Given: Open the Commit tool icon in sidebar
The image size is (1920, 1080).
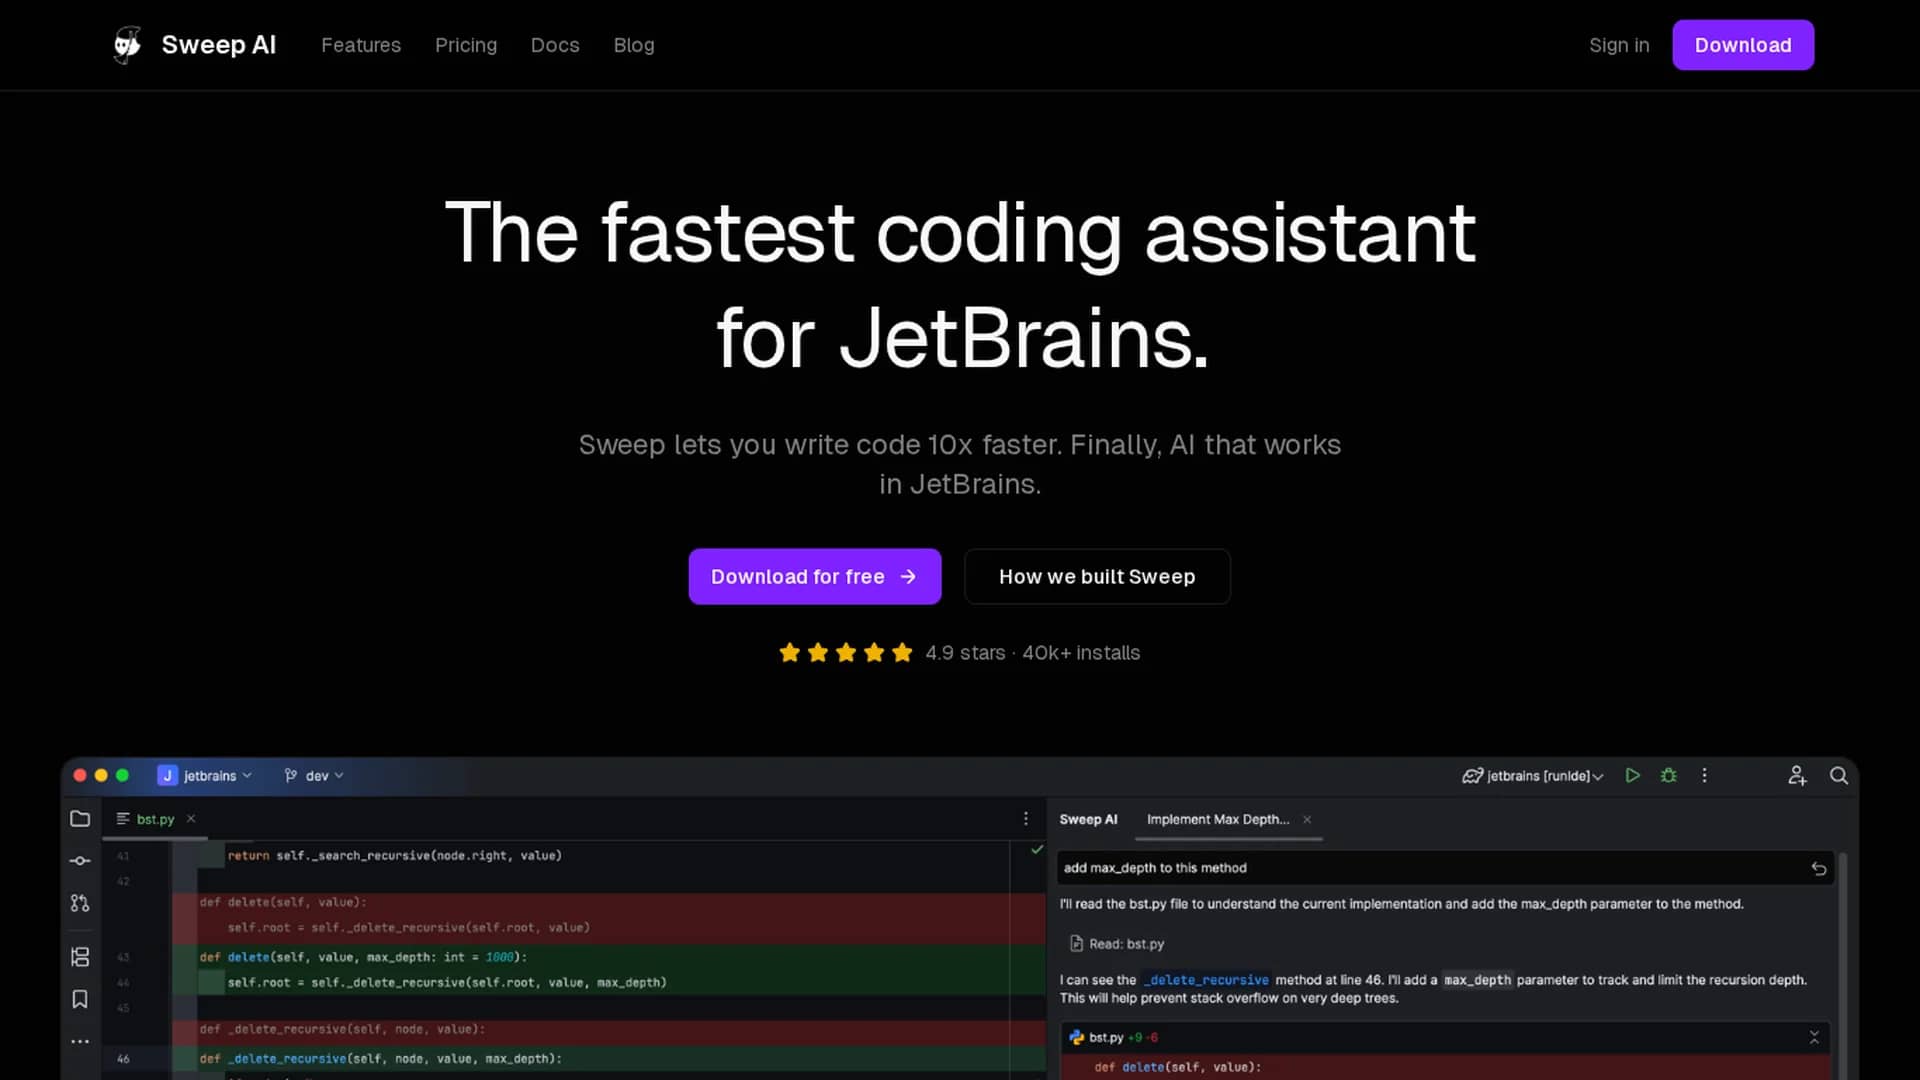Looking at the screenshot, I should (80, 861).
